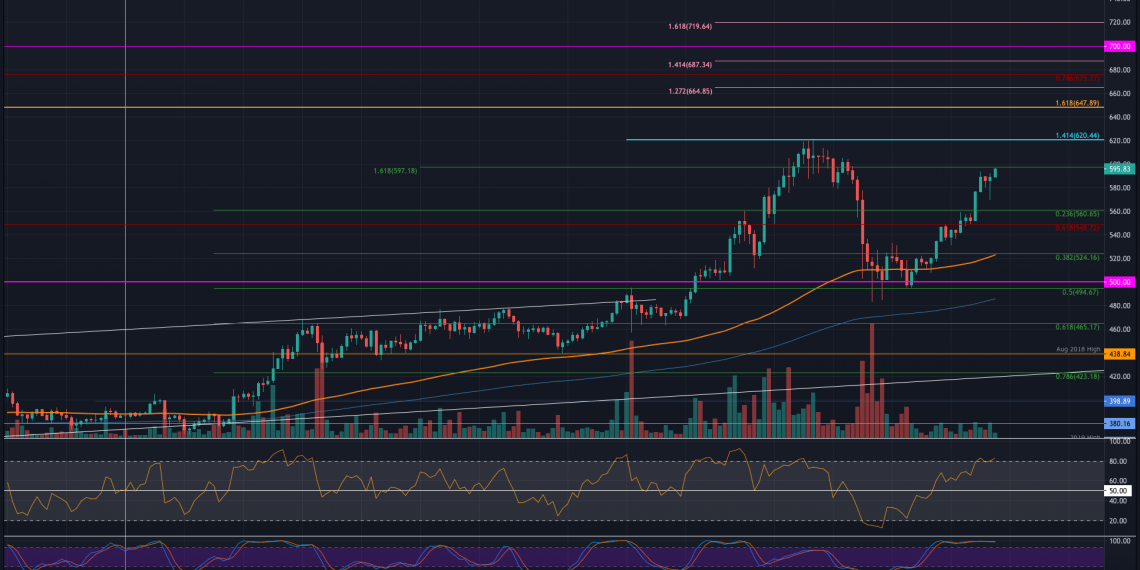Select the magenta 700.00 price axis label

(x=1118, y=46)
